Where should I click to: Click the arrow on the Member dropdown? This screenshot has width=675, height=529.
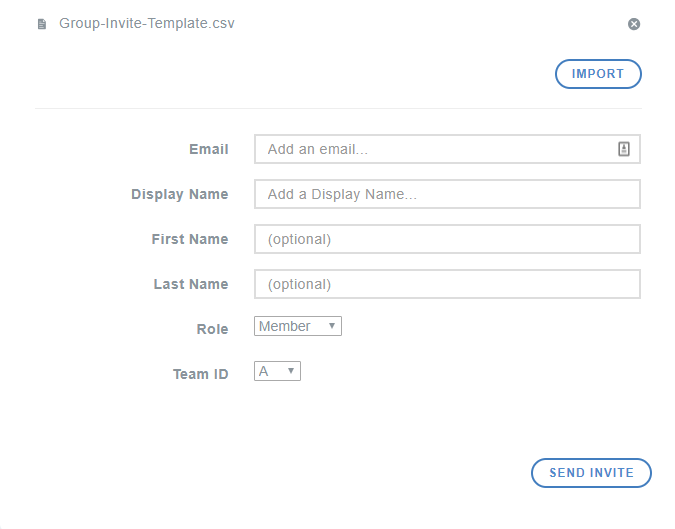point(331,326)
